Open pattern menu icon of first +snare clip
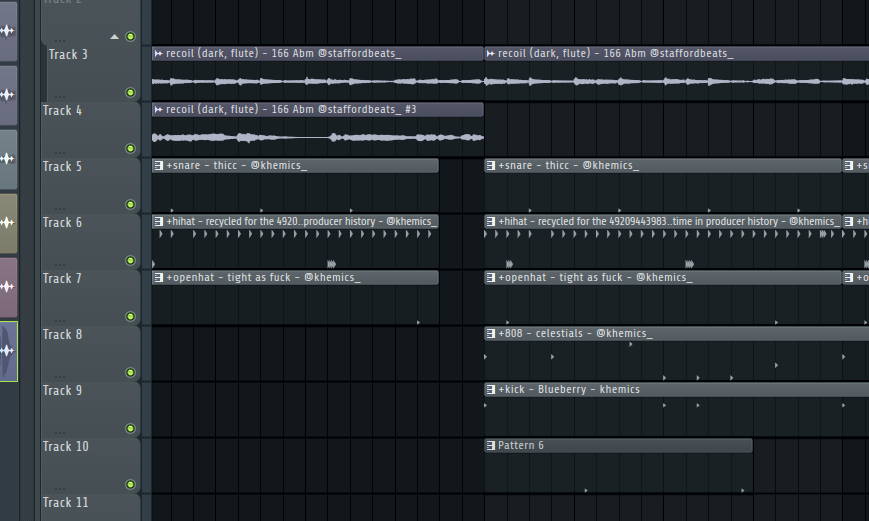Viewport: 869px width, 521px height. pos(159,165)
